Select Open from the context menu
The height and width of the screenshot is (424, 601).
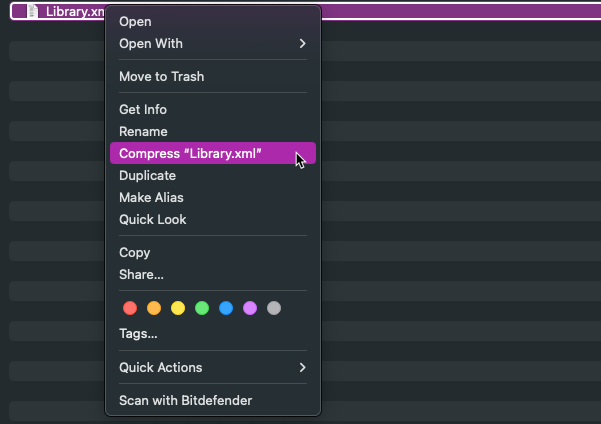click(x=135, y=22)
